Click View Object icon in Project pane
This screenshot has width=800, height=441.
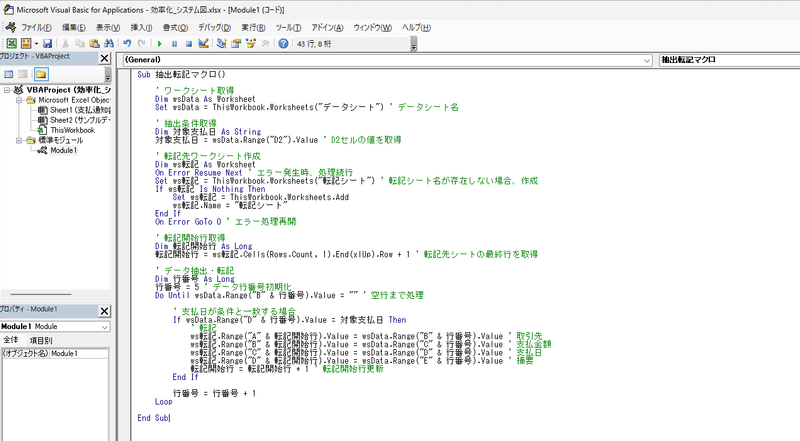point(23,75)
